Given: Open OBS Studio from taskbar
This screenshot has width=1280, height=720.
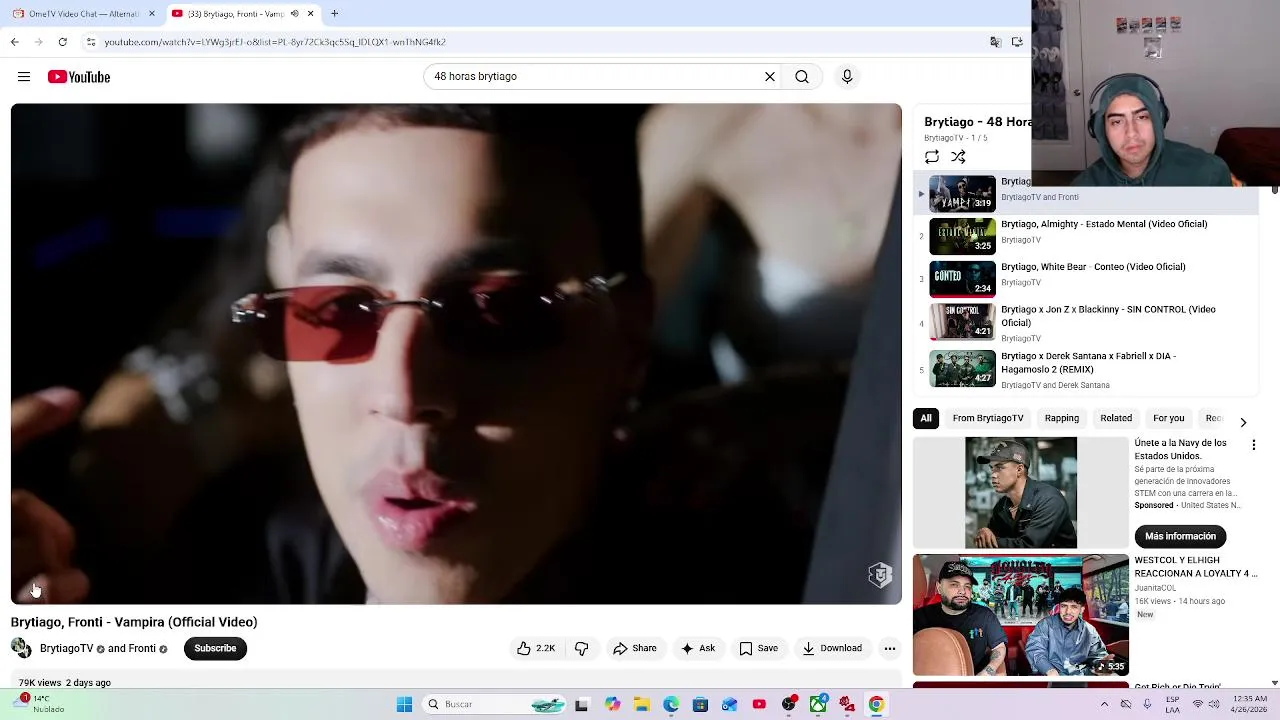Looking at the screenshot, I should (x=789, y=704).
